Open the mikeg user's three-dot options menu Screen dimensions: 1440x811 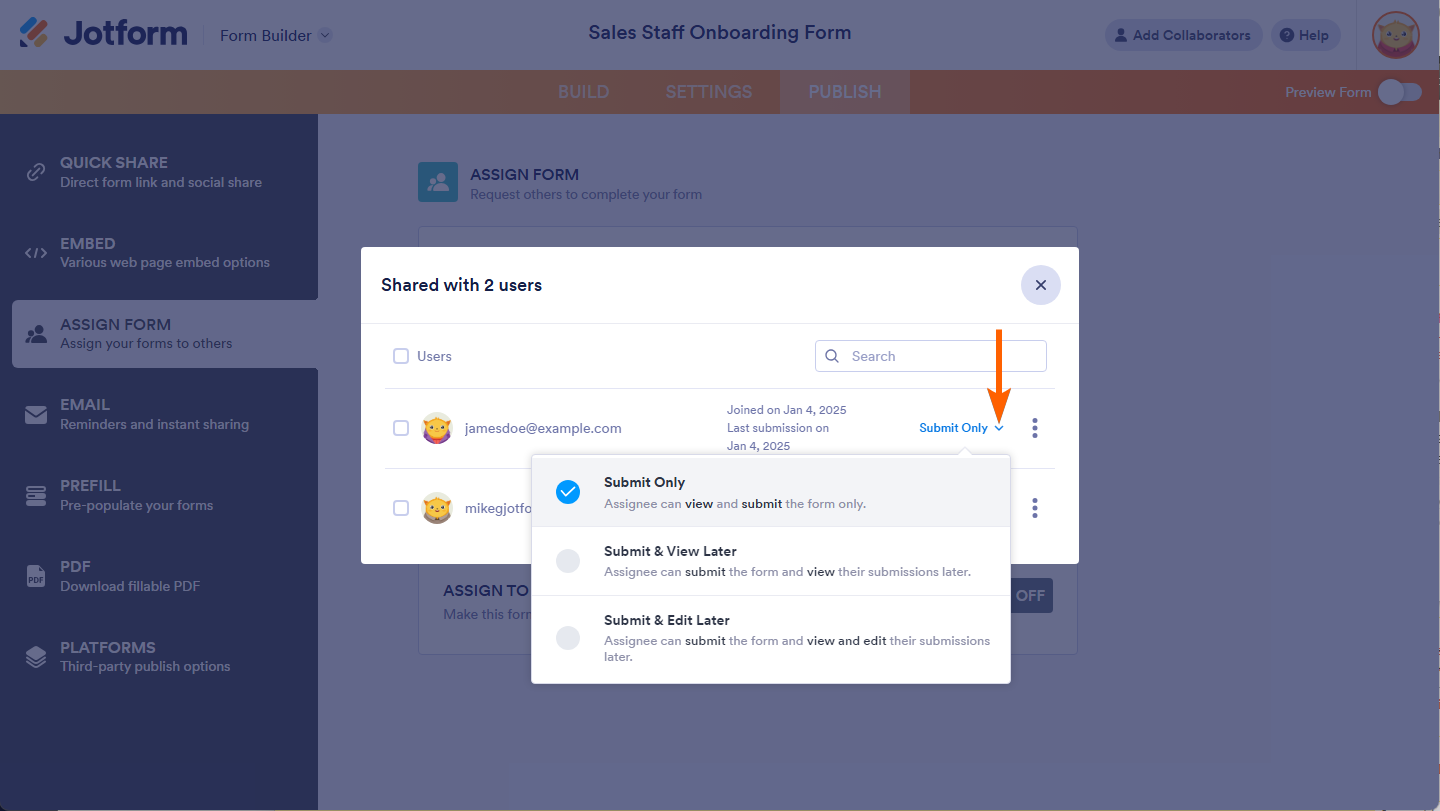(1035, 508)
